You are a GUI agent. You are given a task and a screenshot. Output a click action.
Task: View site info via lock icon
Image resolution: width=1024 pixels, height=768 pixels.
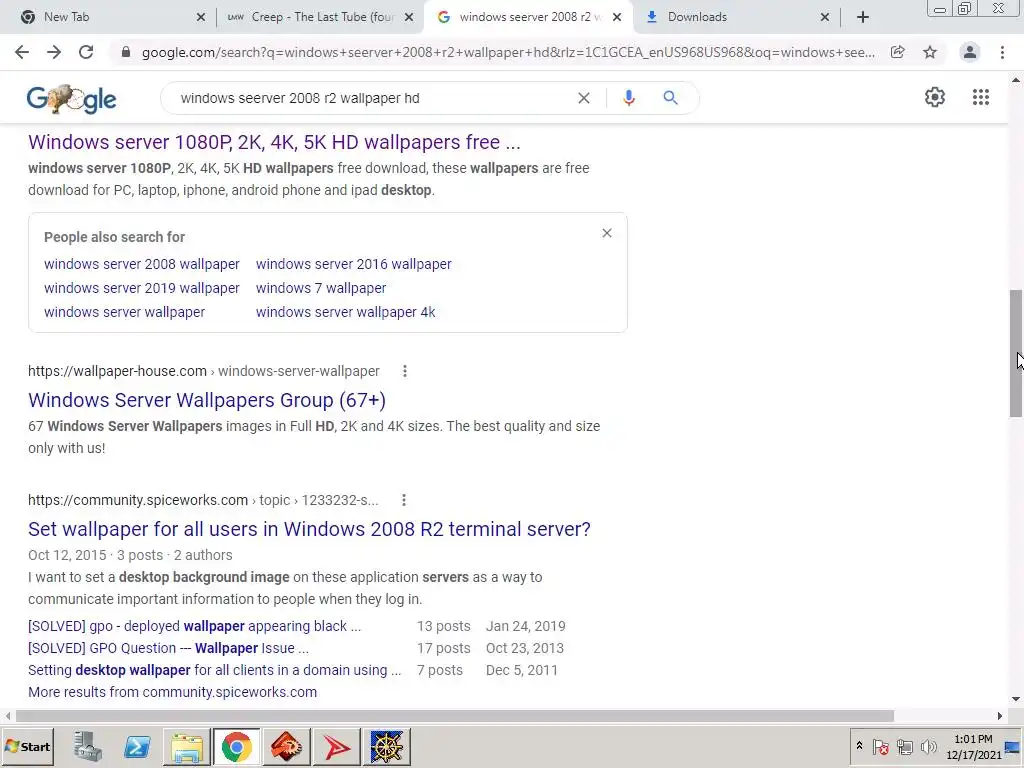point(126,52)
